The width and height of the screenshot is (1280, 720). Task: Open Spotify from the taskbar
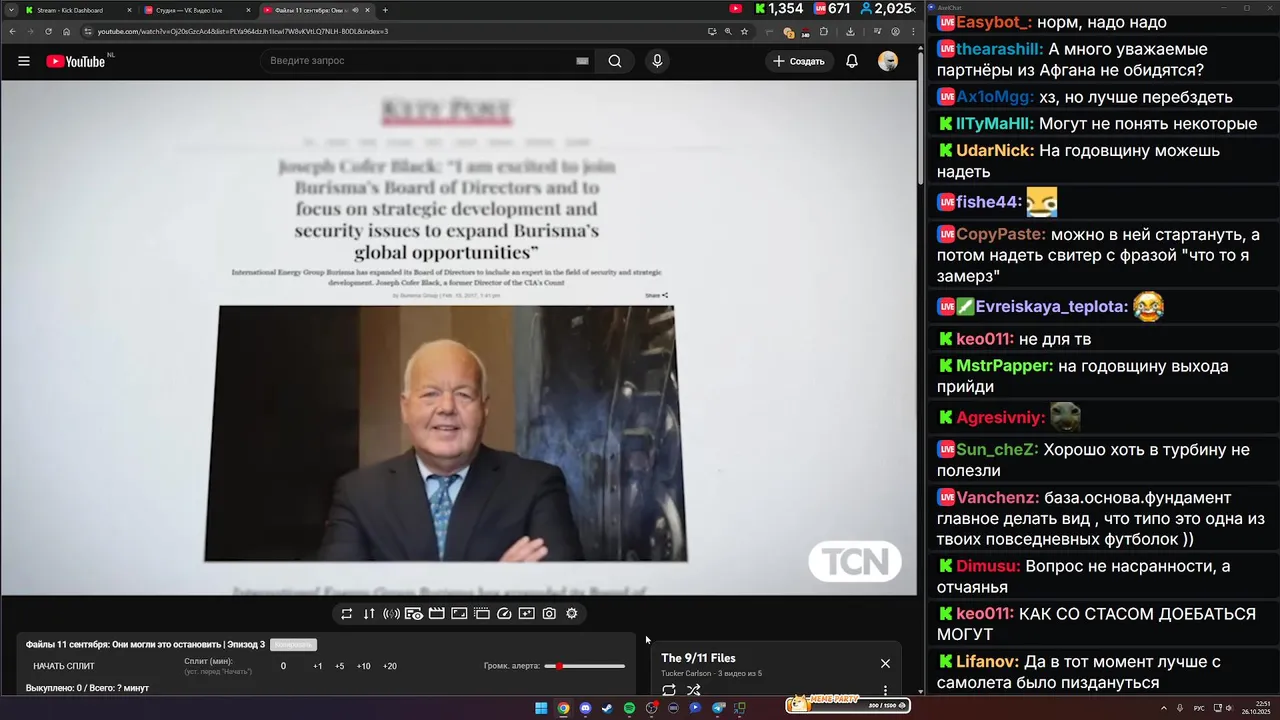point(629,708)
